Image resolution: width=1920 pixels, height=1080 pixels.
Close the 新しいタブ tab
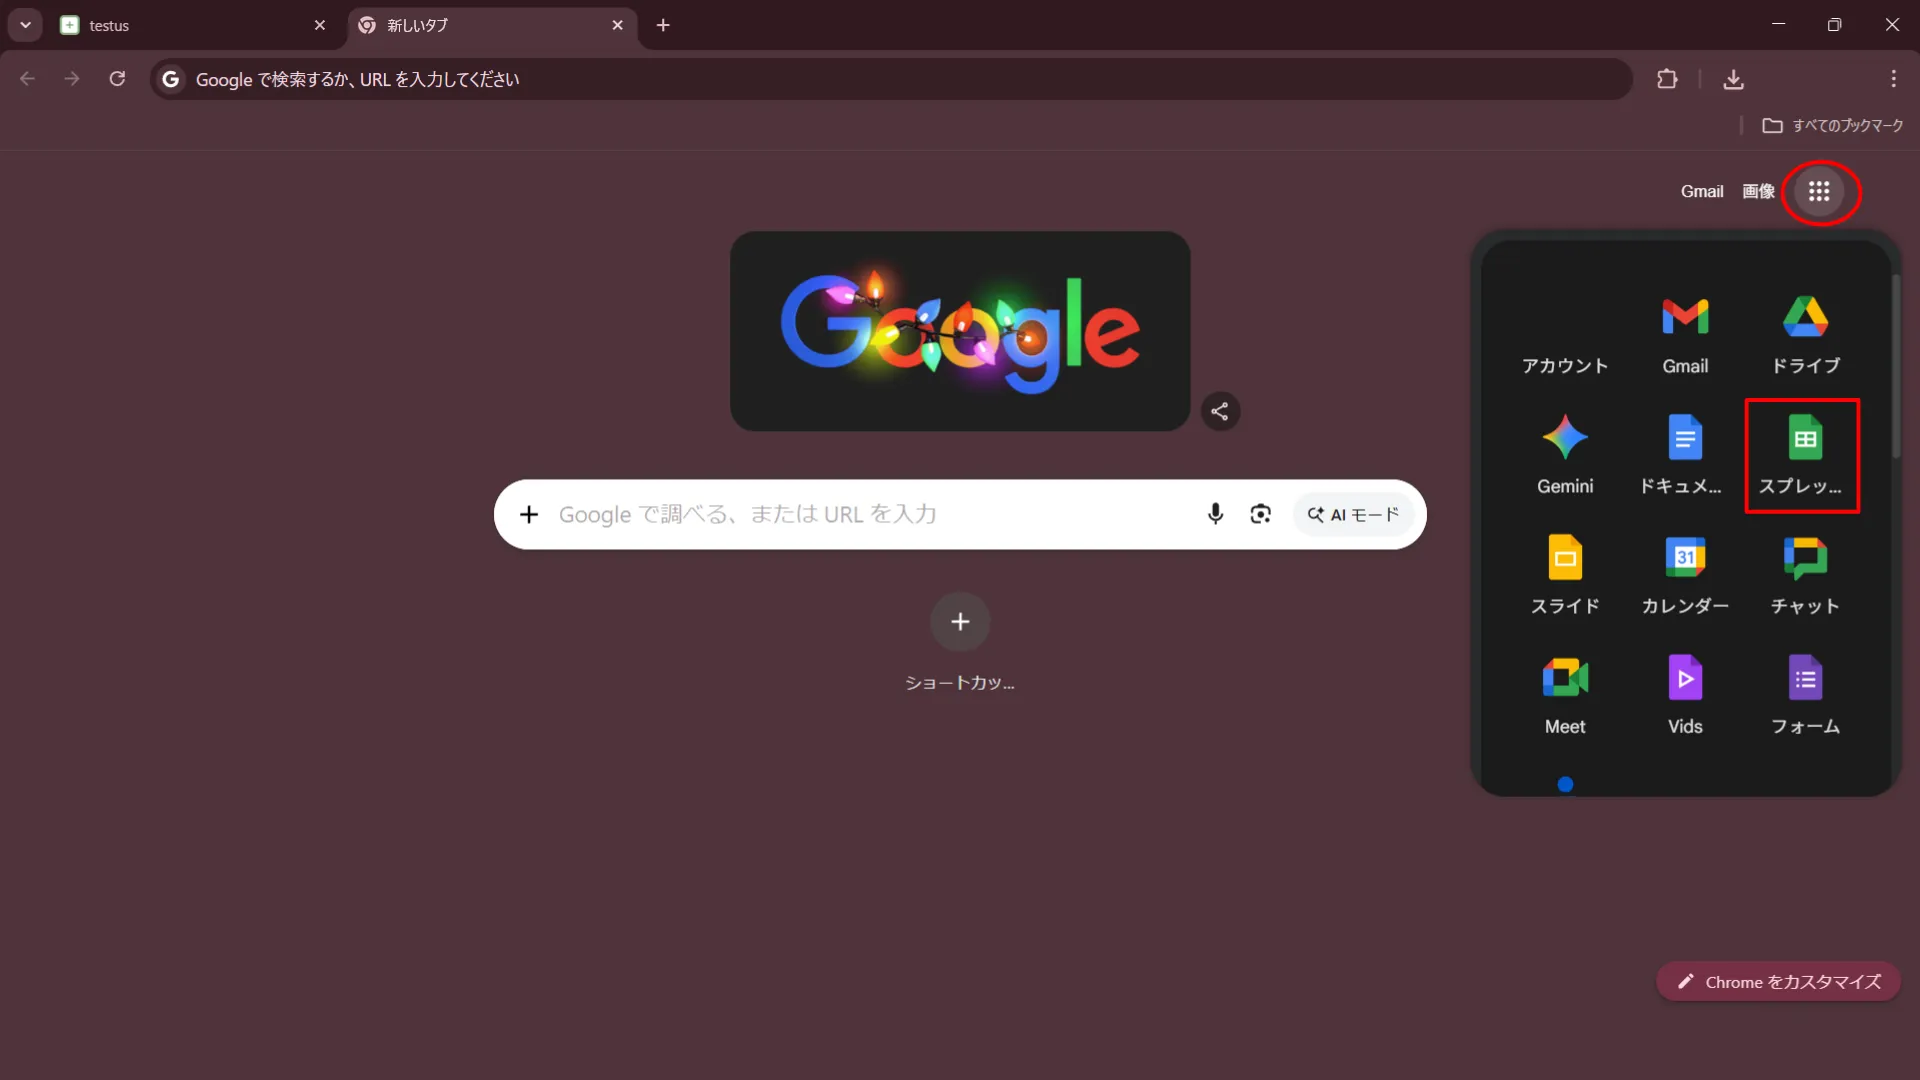click(617, 25)
